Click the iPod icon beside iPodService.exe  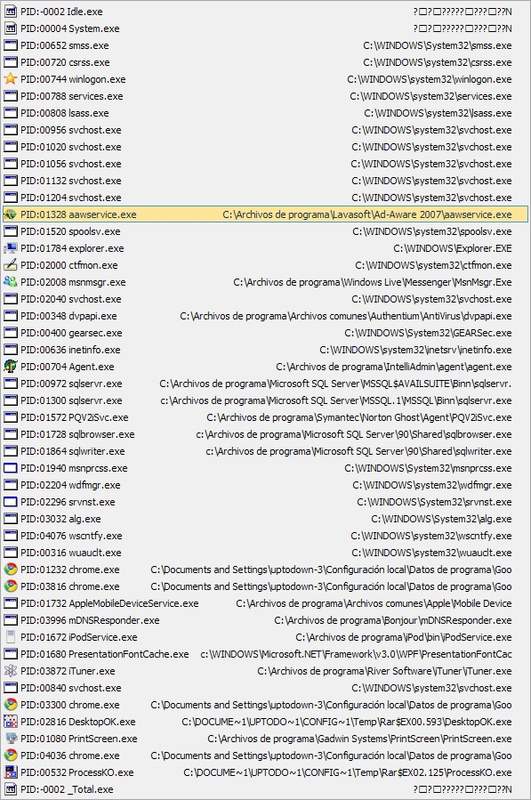[x=10, y=637]
